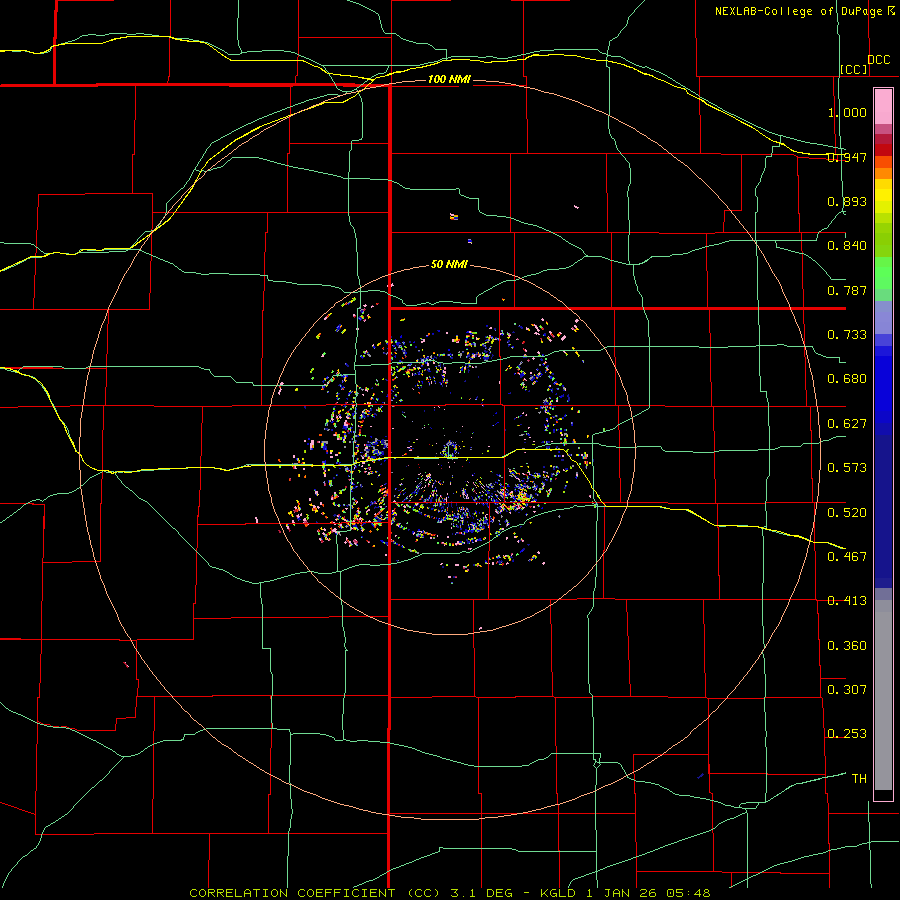Viewport: 900px width, 900px height.
Task: Click the 1 JAN 26 date text
Action: coord(624,893)
